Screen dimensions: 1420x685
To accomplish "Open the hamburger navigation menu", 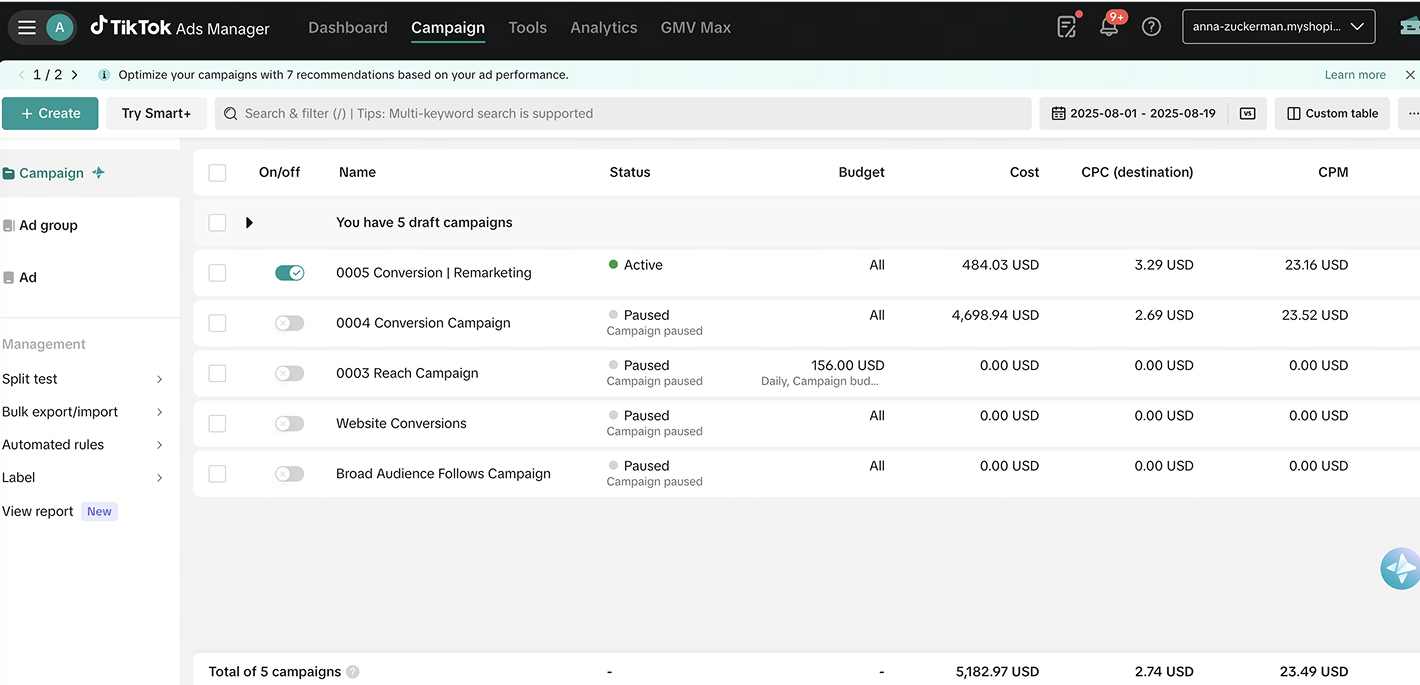I will pyautogui.click(x=27, y=27).
